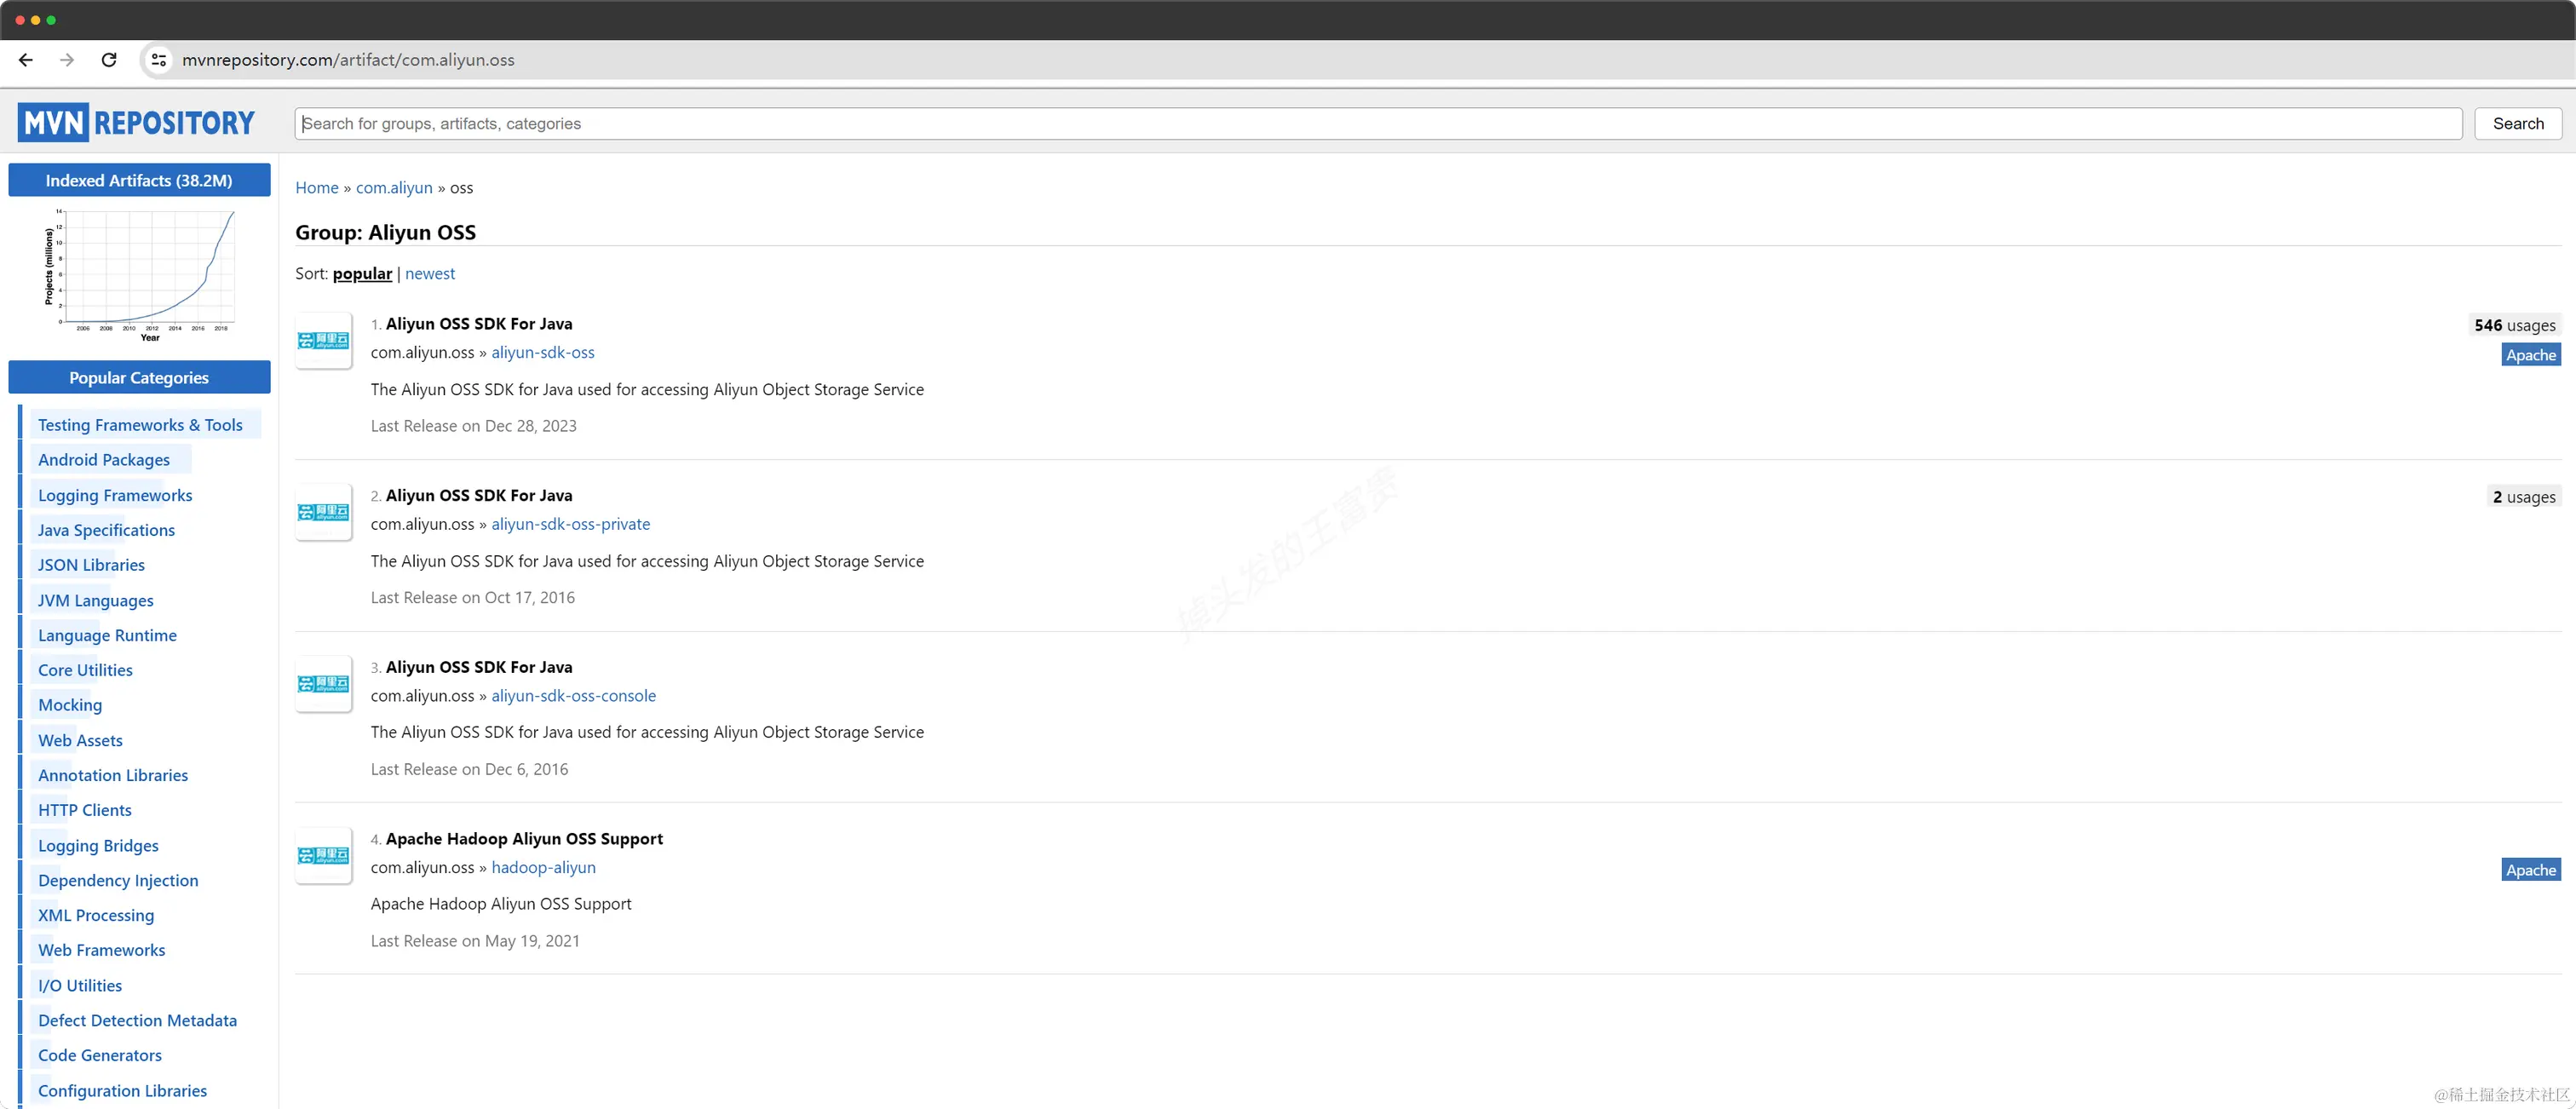Click the MVN Repository logo
The height and width of the screenshot is (1109, 2576).
tap(136, 122)
